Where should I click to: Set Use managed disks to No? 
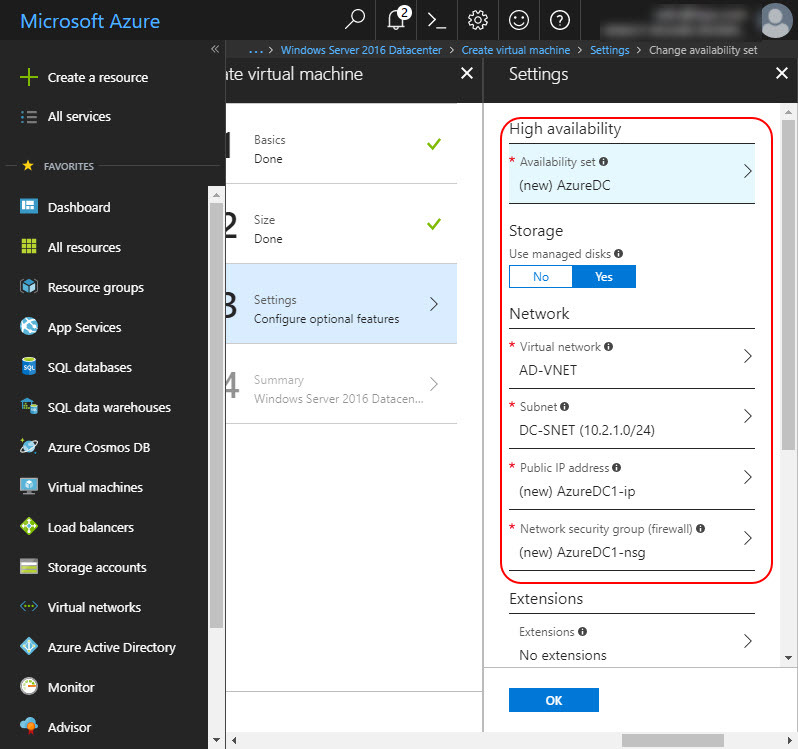pos(541,276)
